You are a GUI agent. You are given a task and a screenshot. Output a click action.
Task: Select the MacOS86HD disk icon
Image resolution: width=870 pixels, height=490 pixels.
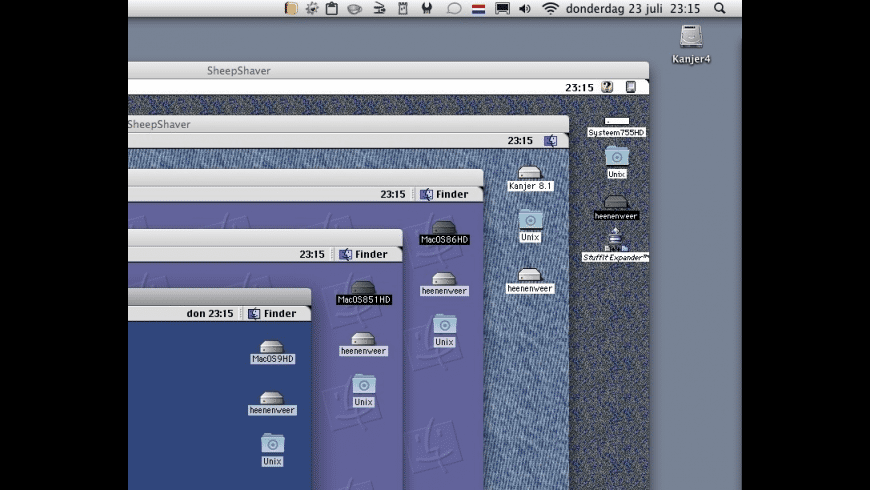tap(444, 229)
